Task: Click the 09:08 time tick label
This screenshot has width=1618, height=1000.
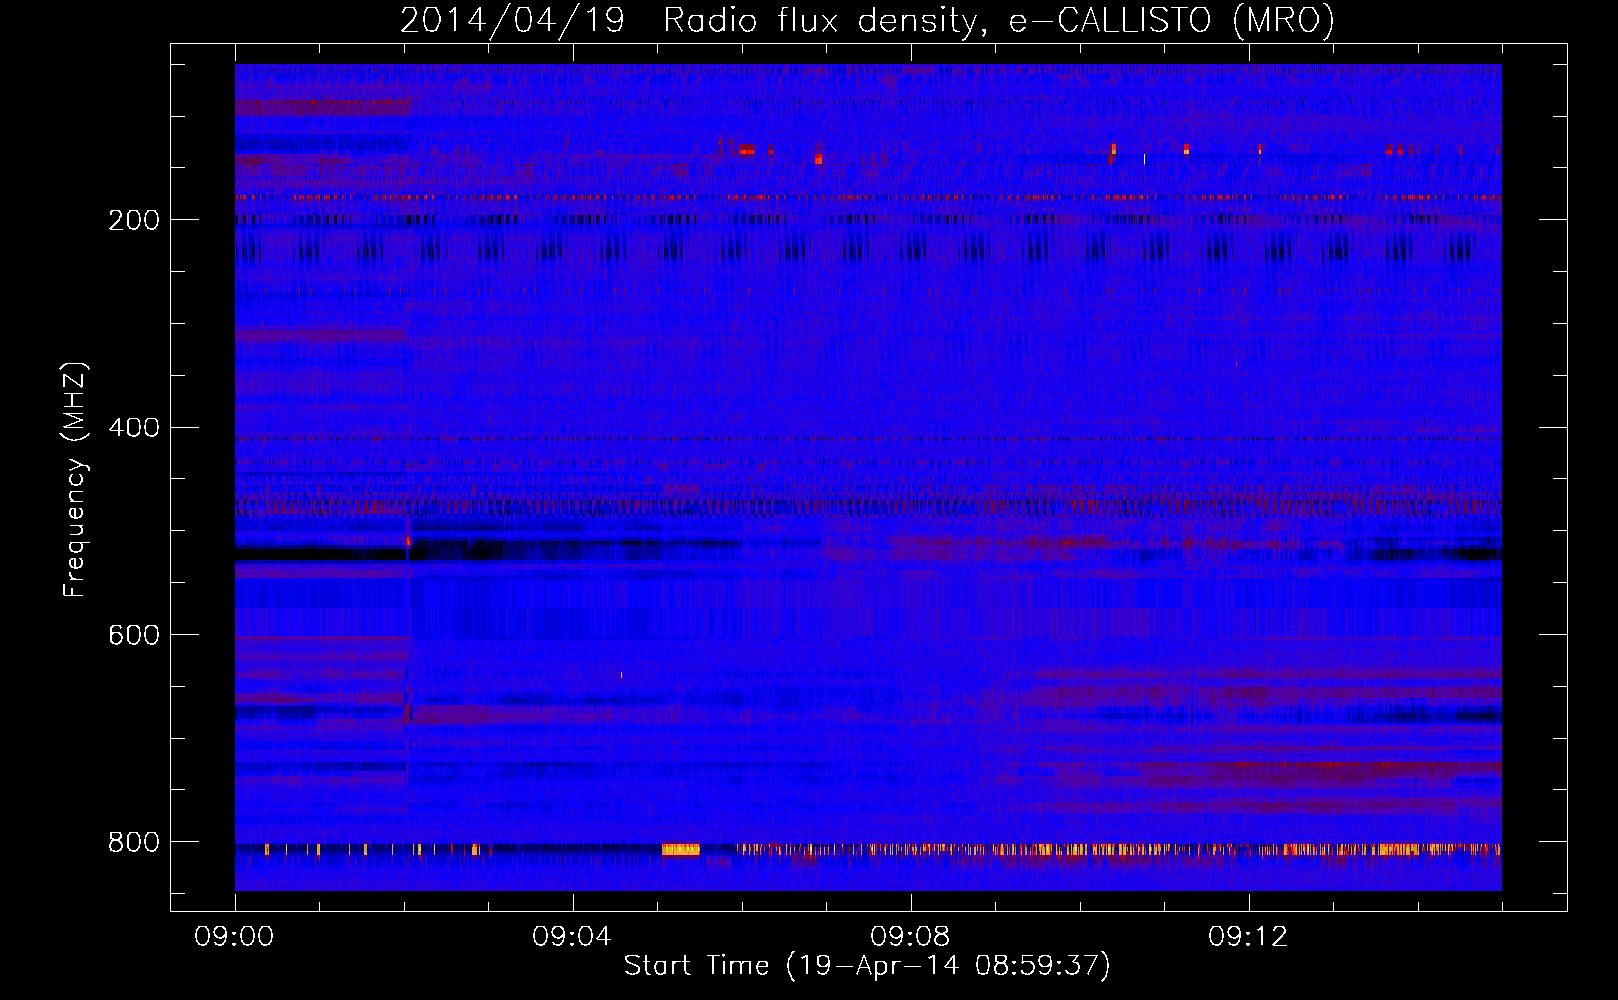Action: pyautogui.click(x=910, y=937)
